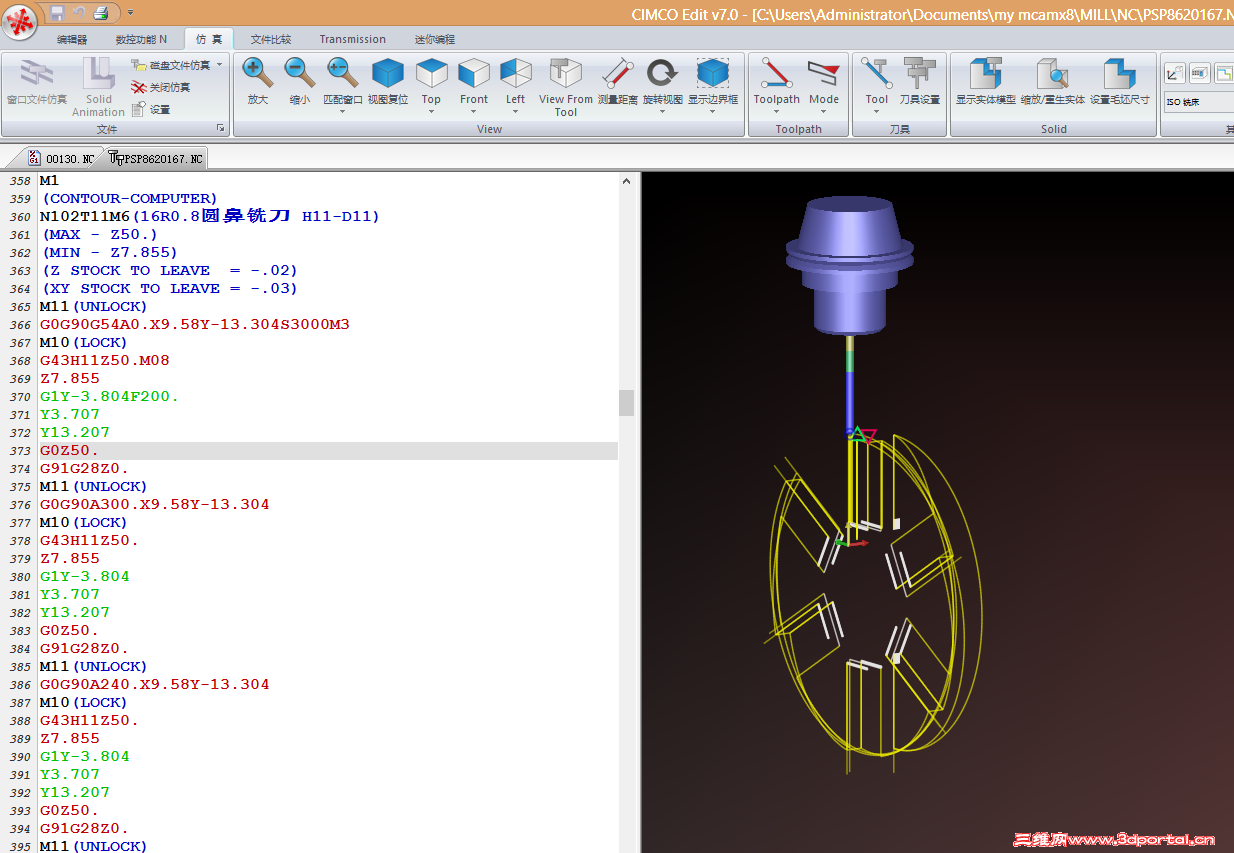
Task: Switch to the Top view cube
Action: pos(431,73)
